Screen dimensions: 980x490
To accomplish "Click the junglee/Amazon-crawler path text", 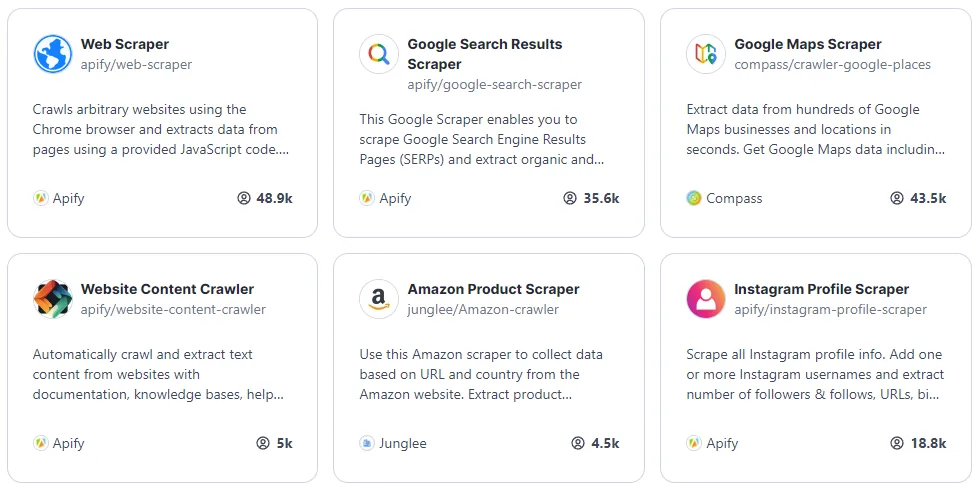I will pyautogui.click(x=483, y=309).
